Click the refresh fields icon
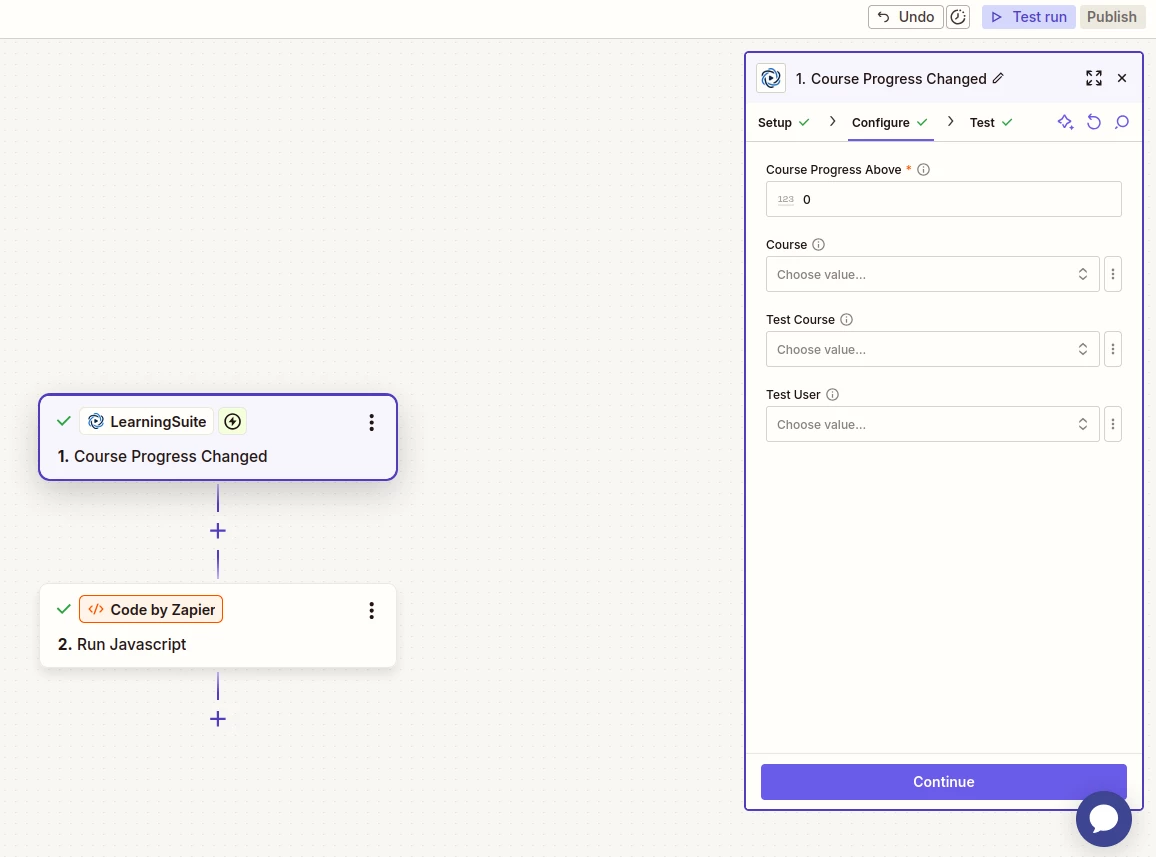Image resolution: width=1156 pixels, height=857 pixels. (1094, 122)
